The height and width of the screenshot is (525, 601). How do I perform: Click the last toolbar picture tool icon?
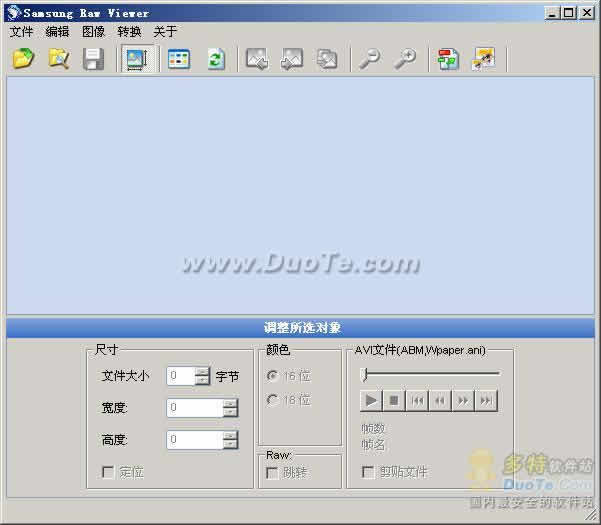[484, 59]
